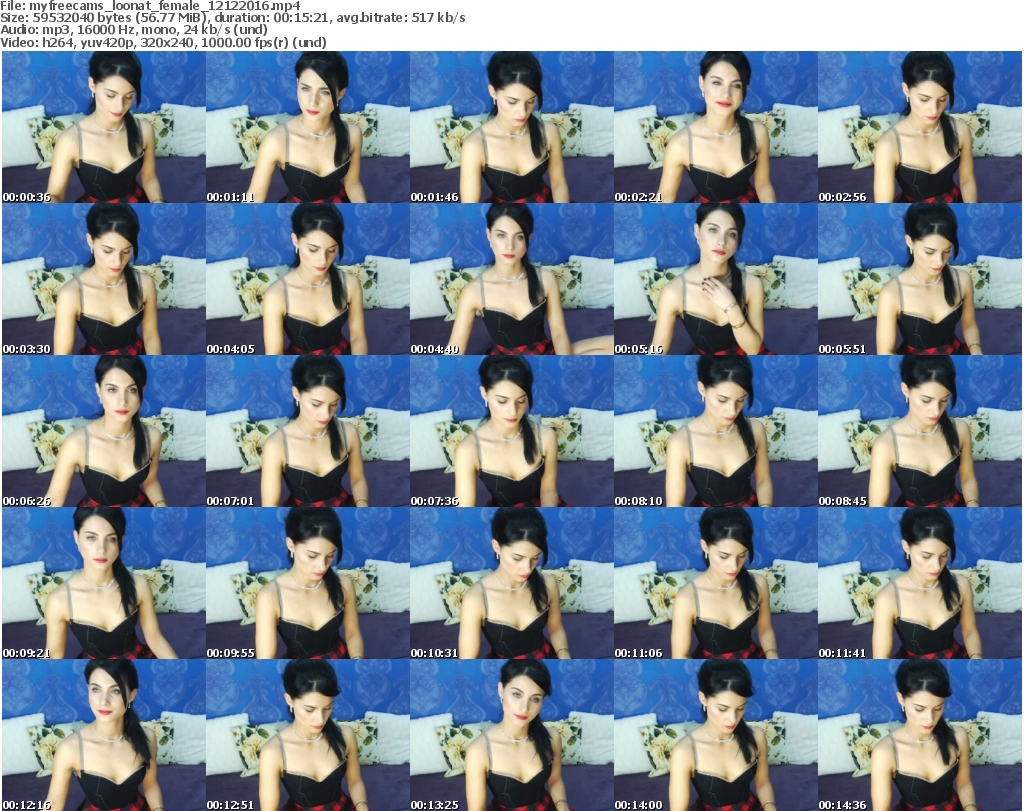Select the thumbnail stamped 00:01:46
1024x811 pixels.
pyautogui.click(x=511, y=127)
